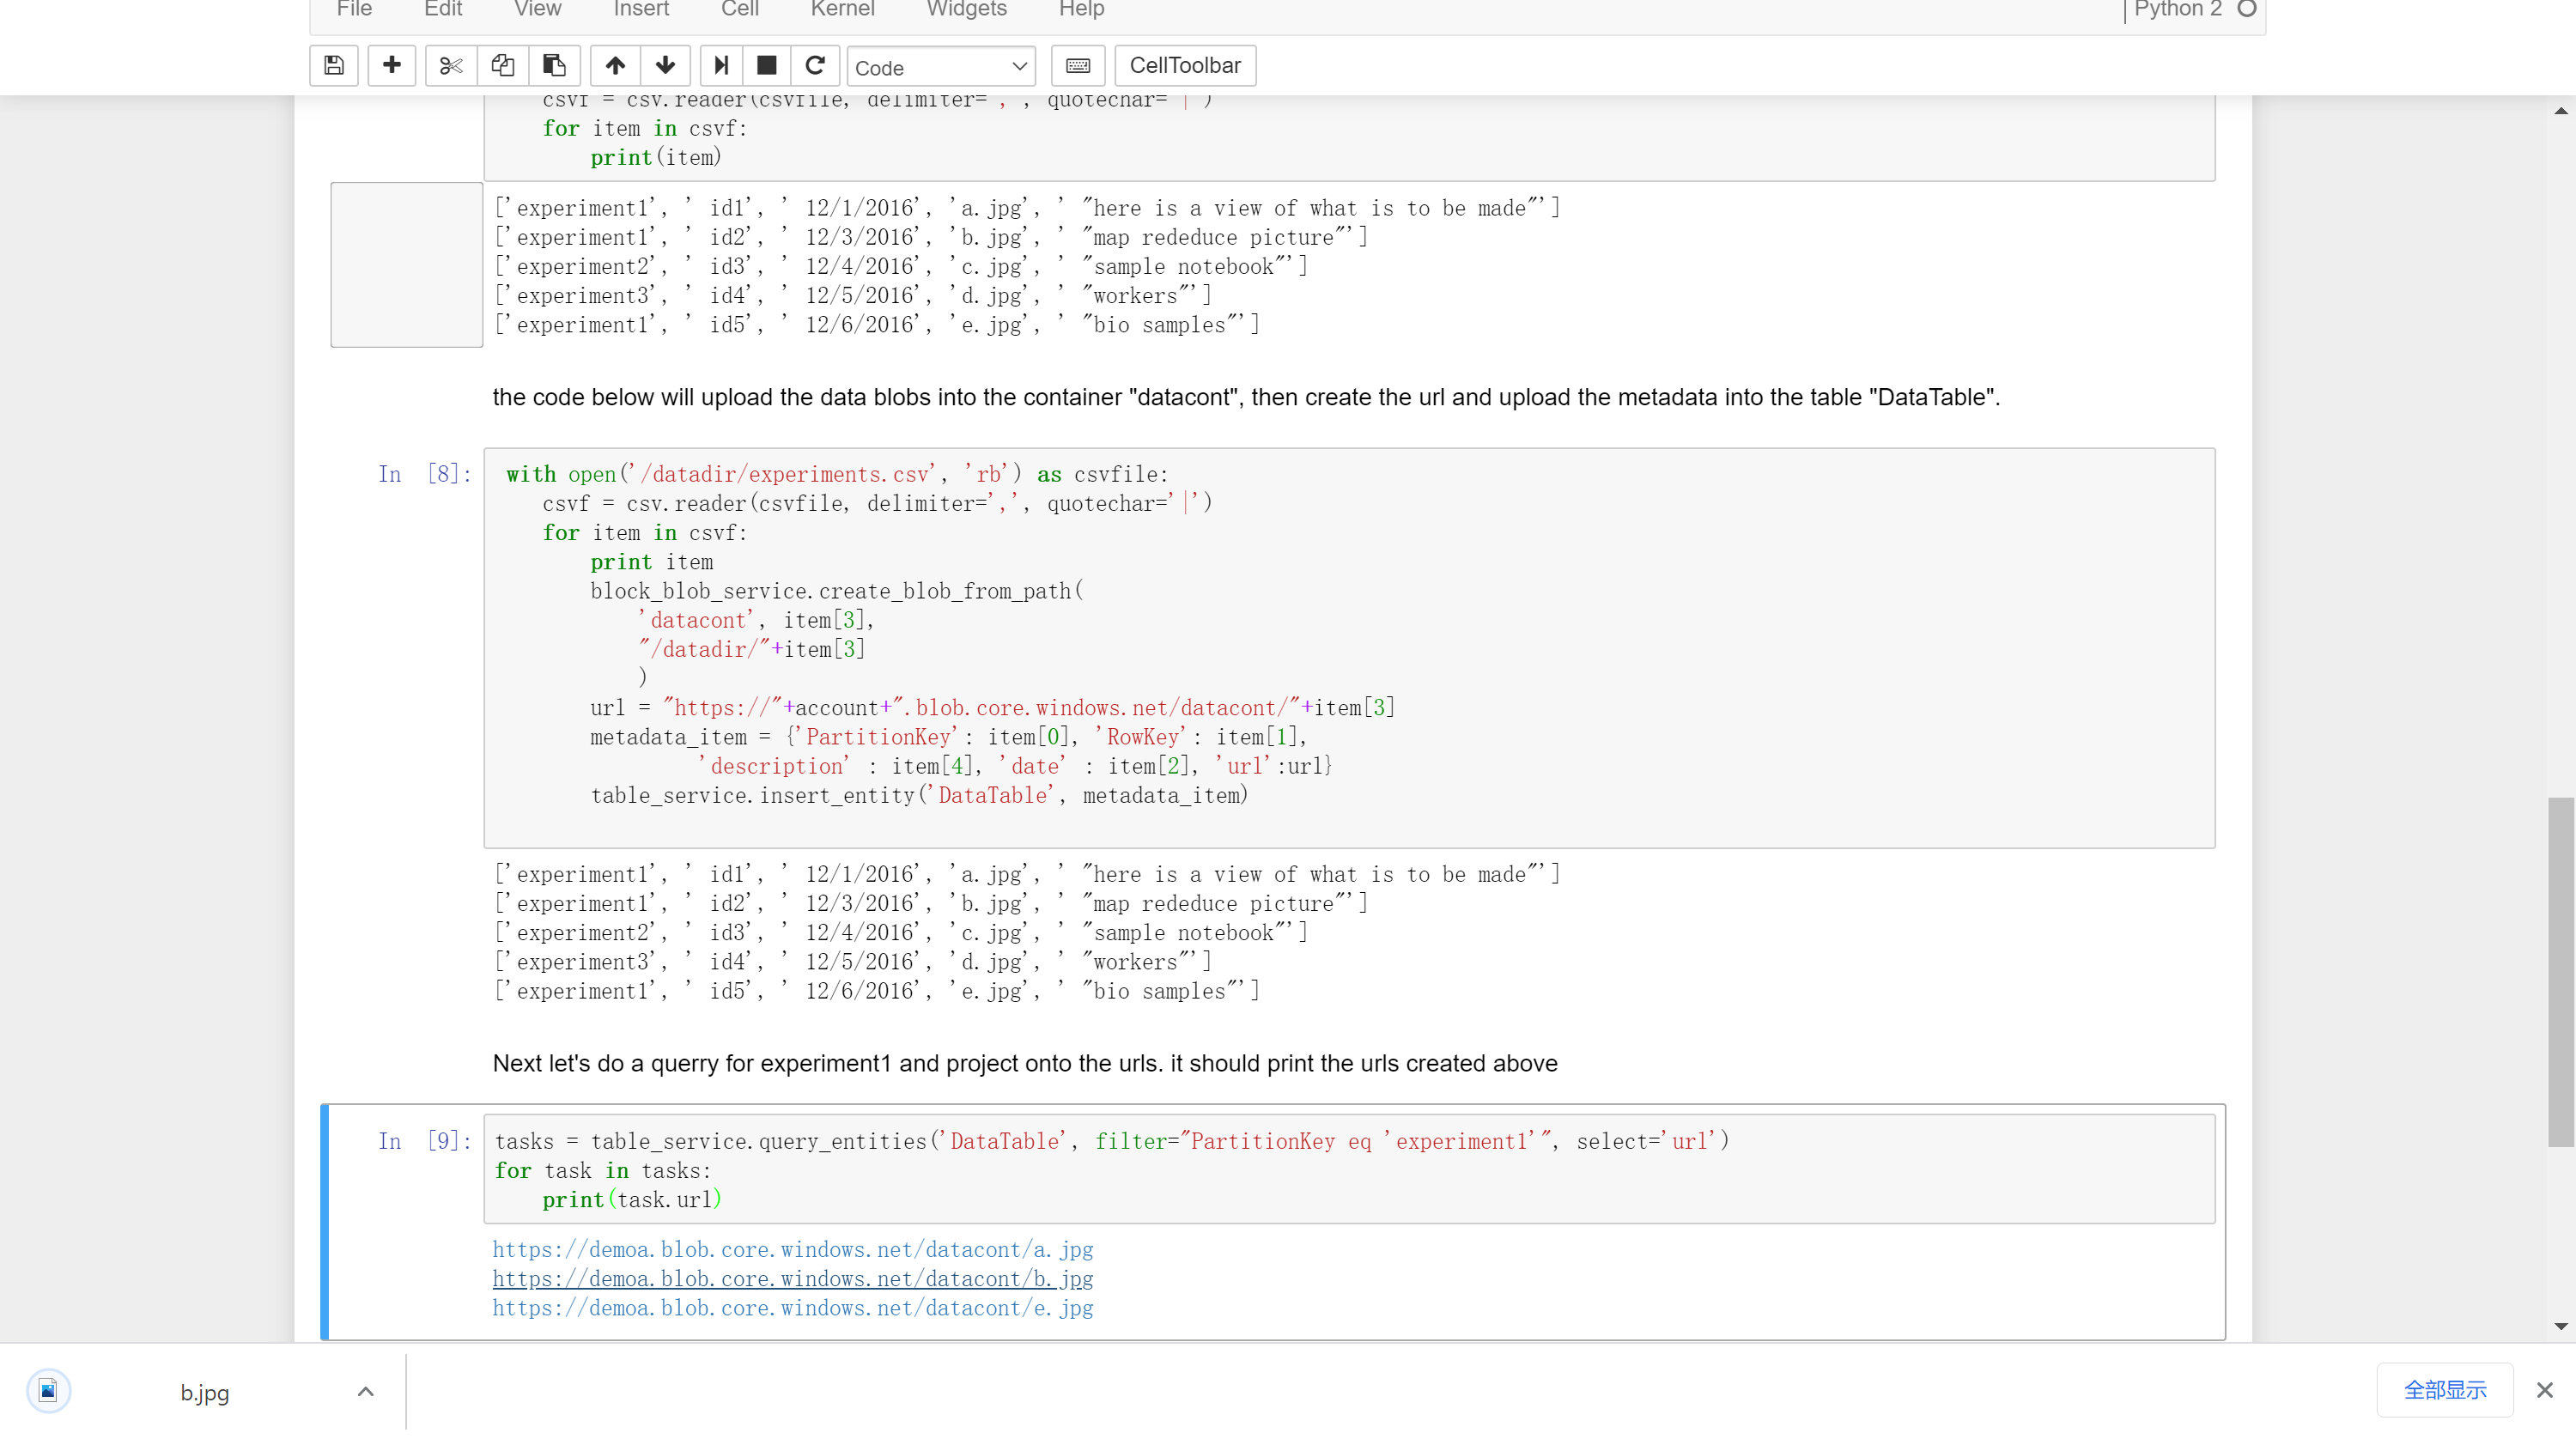Screen dimensions: 2576x1439
Task: Click the output prompt area of the top cell
Action: pos(406,265)
